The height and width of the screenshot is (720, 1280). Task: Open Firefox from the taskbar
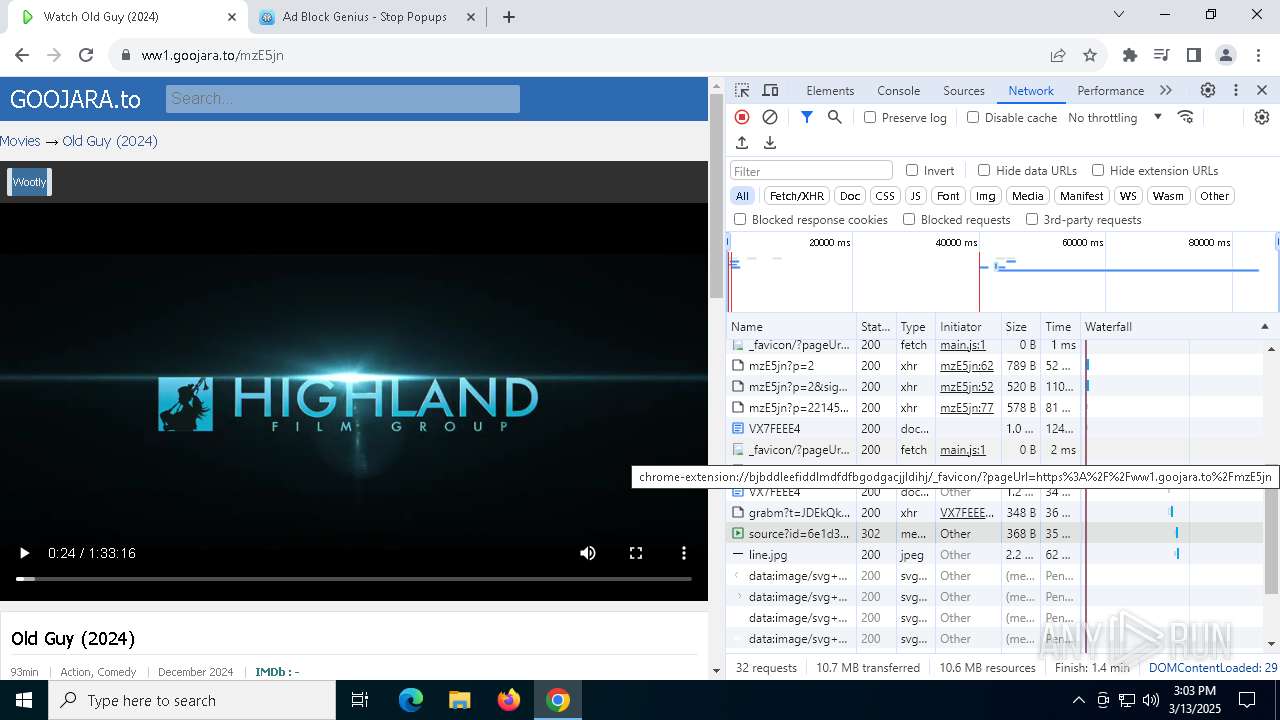tap(509, 700)
